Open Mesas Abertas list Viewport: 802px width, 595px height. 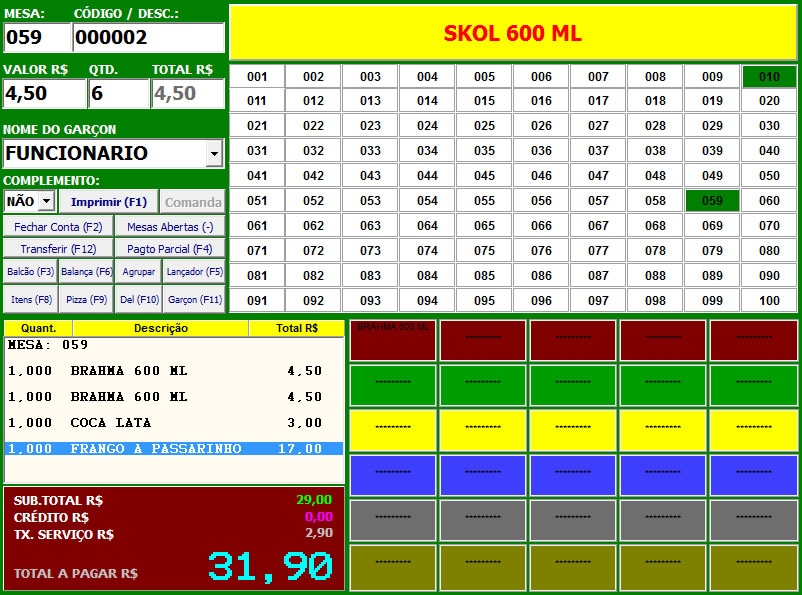(x=169, y=227)
